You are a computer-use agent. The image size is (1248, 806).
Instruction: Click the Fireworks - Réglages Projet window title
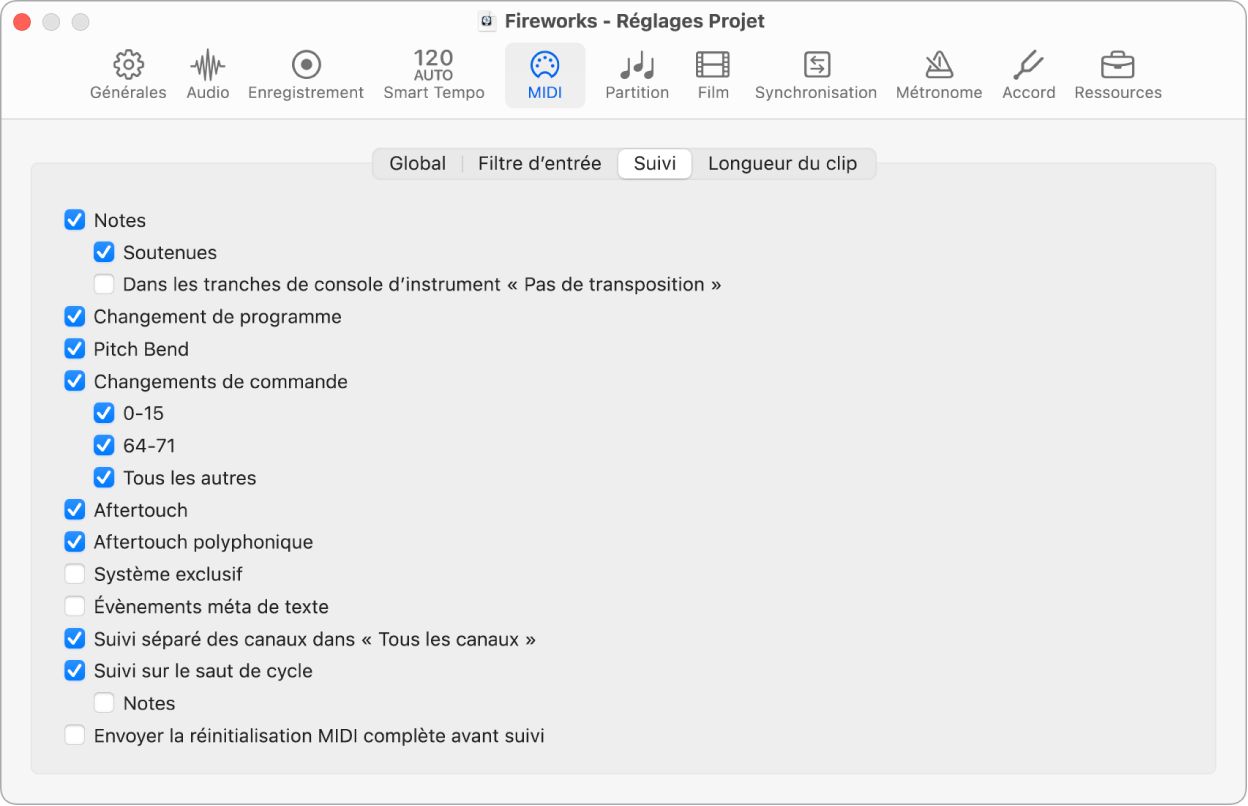pos(635,21)
